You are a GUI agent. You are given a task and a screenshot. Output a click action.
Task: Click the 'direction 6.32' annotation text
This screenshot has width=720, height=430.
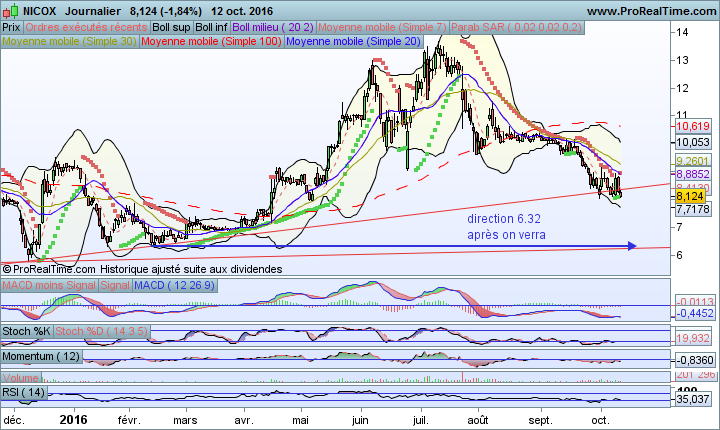coord(504,219)
